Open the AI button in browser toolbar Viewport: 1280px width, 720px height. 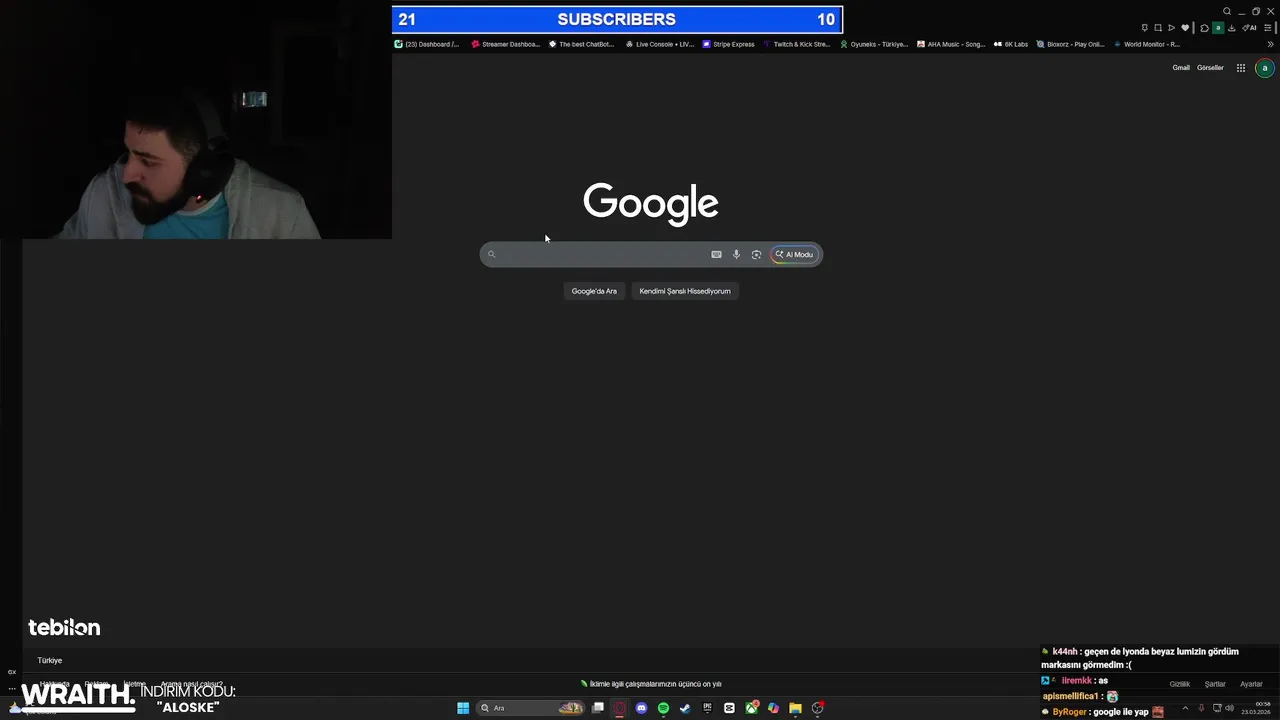(x=1249, y=27)
